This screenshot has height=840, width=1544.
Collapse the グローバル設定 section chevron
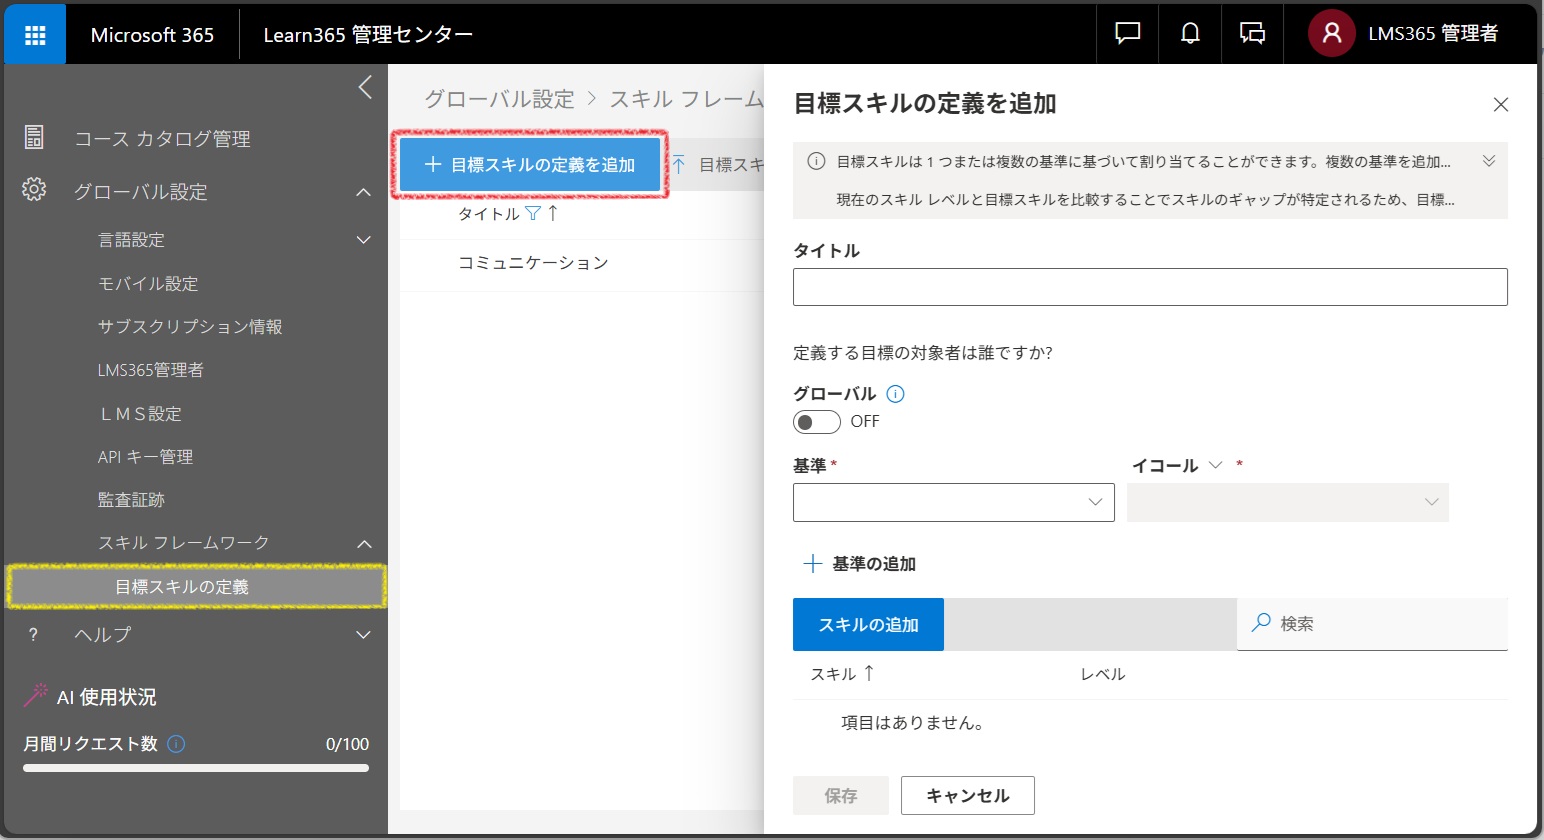[364, 191]
